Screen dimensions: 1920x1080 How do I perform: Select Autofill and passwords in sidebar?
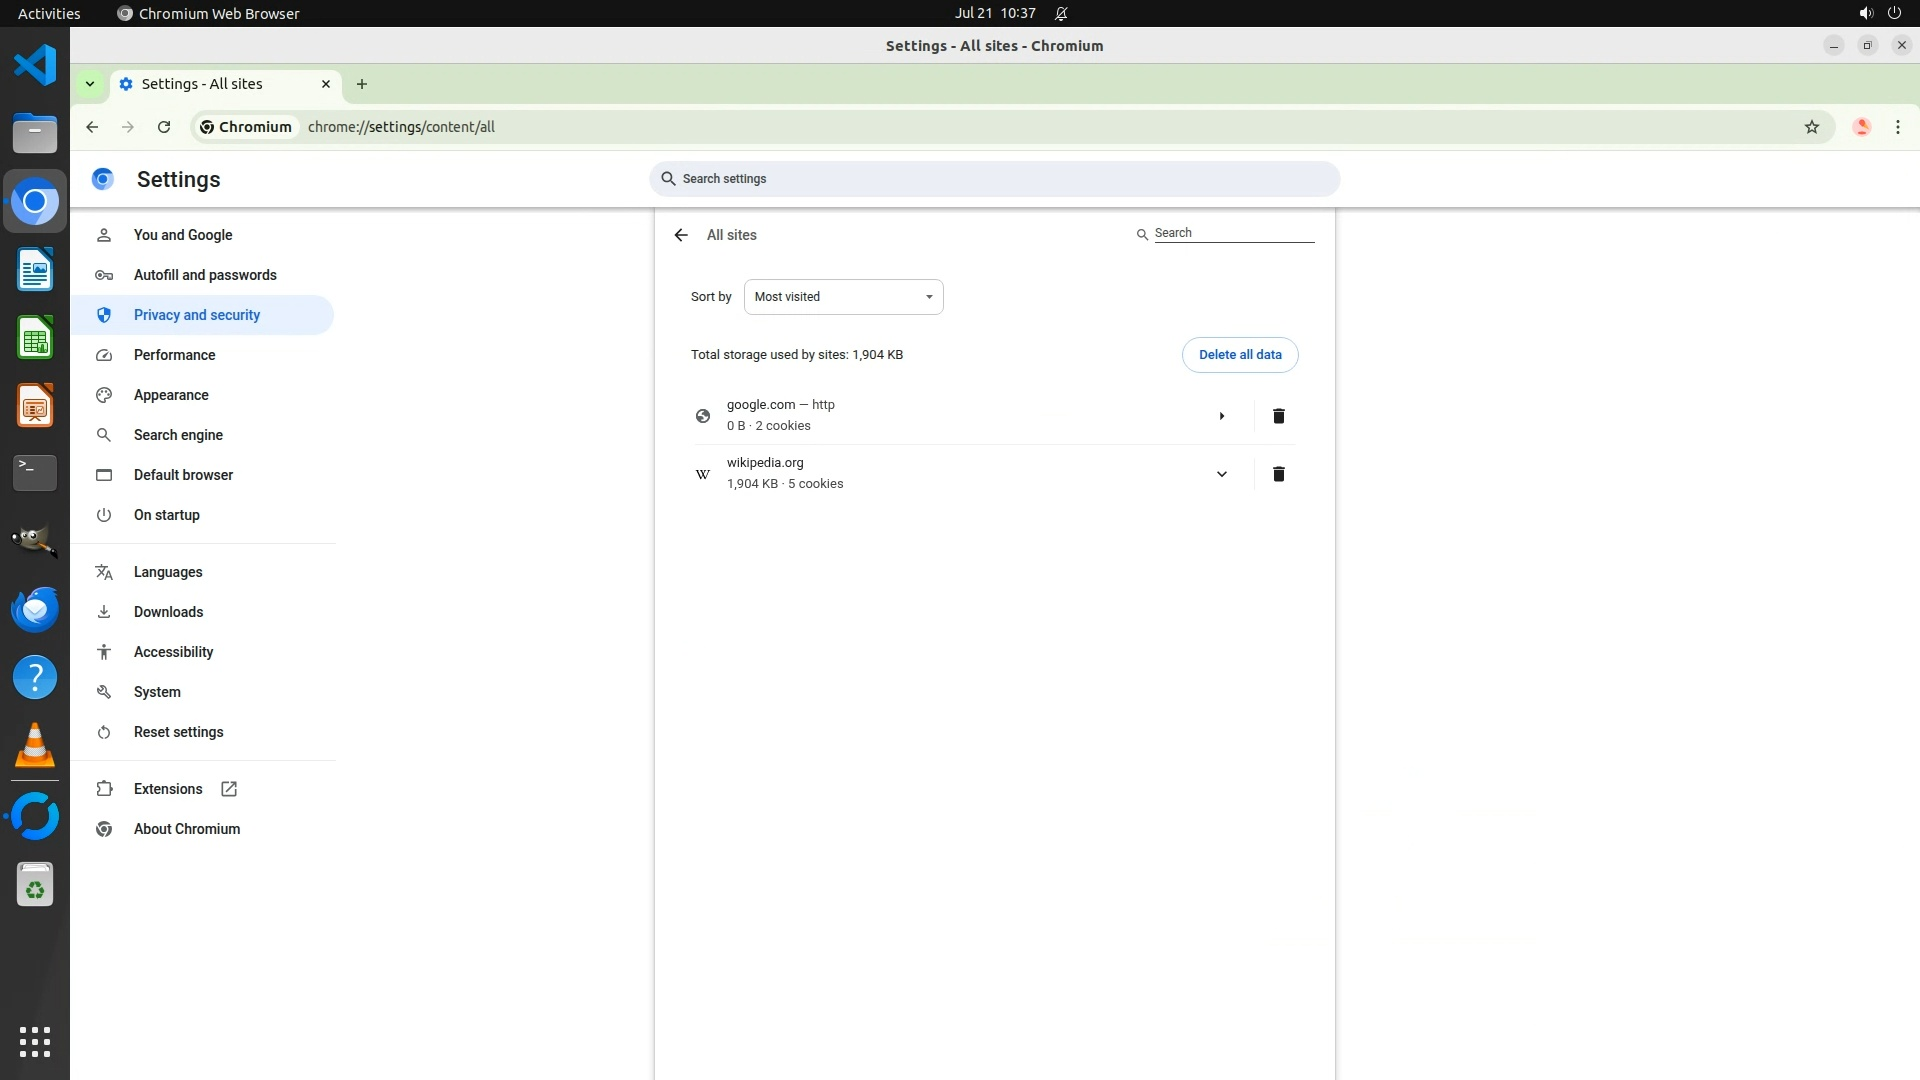(205, 275)
